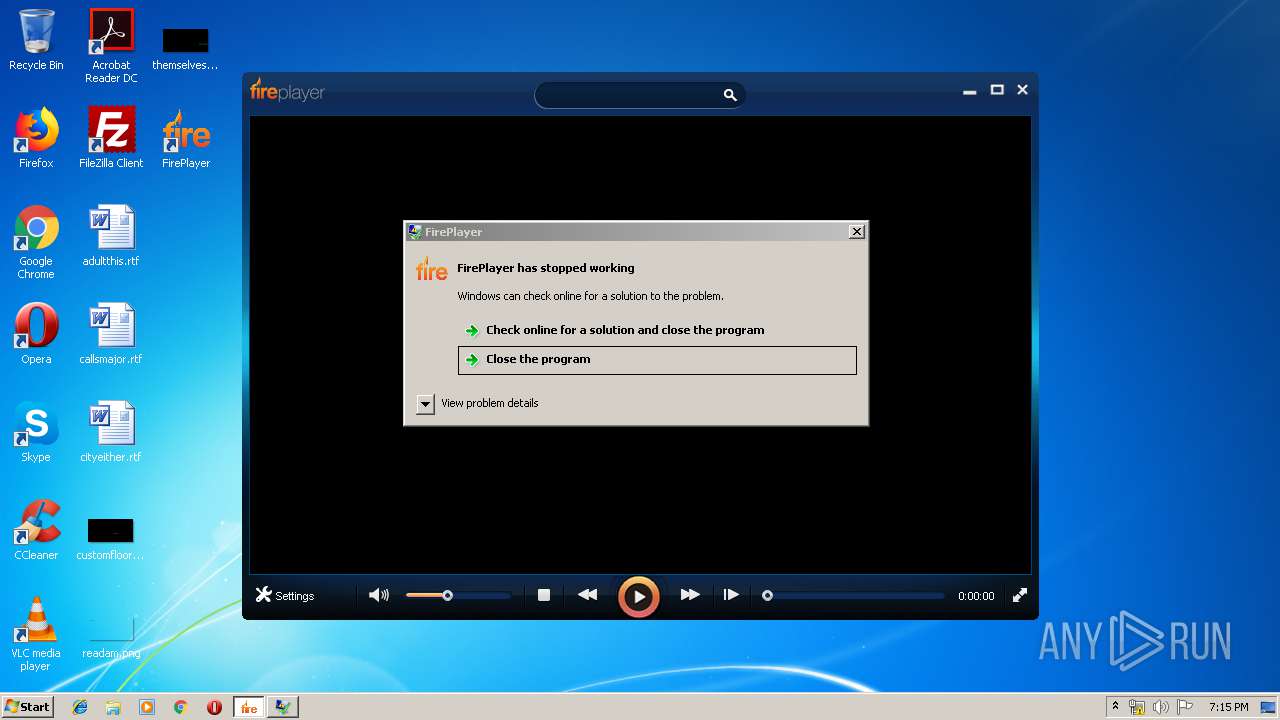Image resolution: width=1280 pixels, height=720 pixels.
Task: Click the rewind button
Action: pyautogui.click(x=587, y=595)
